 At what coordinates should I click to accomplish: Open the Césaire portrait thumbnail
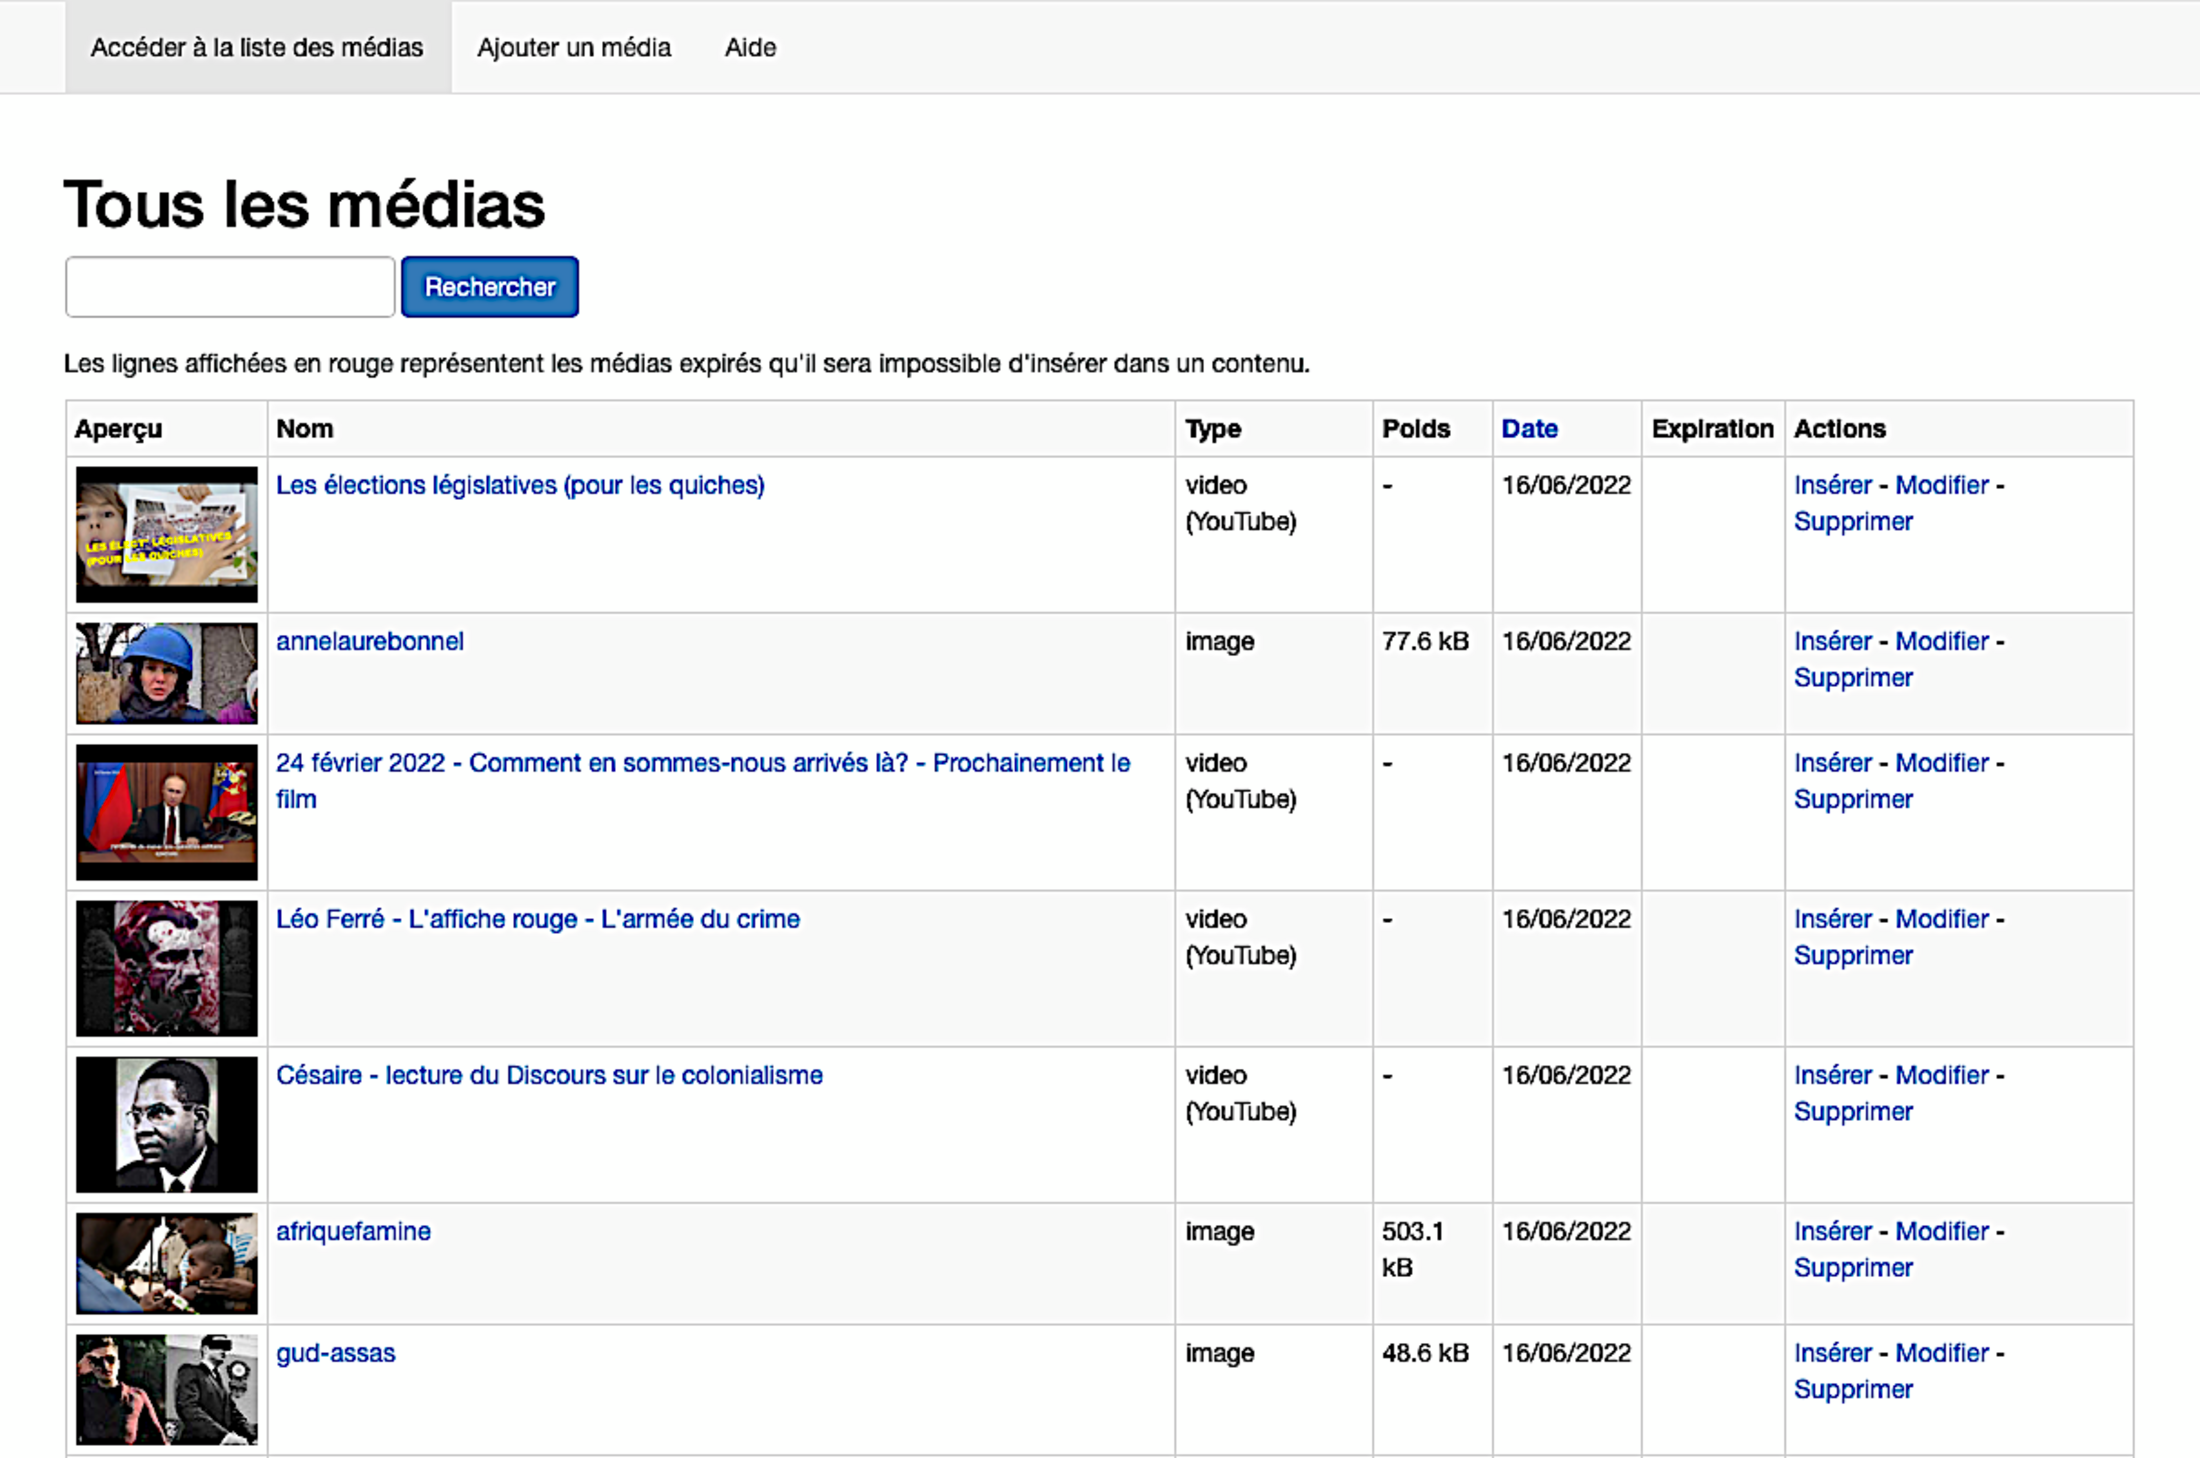pos(167,1124)
